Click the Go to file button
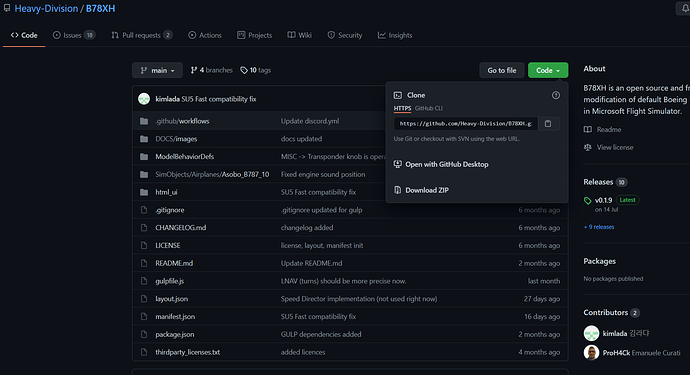Screen dimensions: 690x375 point(502,70)
